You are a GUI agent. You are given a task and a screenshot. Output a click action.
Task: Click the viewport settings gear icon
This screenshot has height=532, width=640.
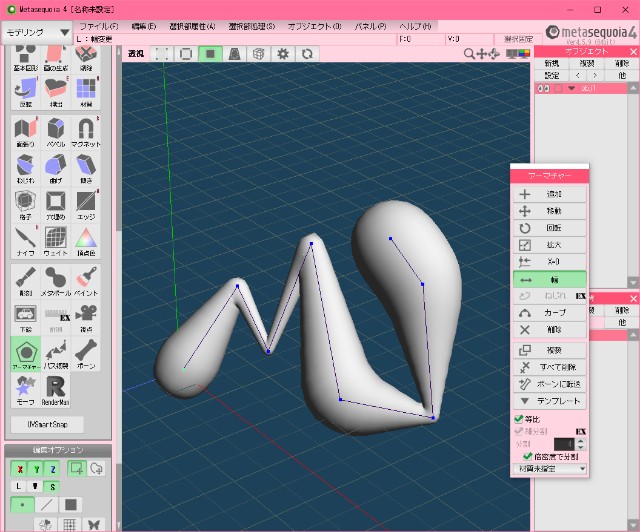282,53
